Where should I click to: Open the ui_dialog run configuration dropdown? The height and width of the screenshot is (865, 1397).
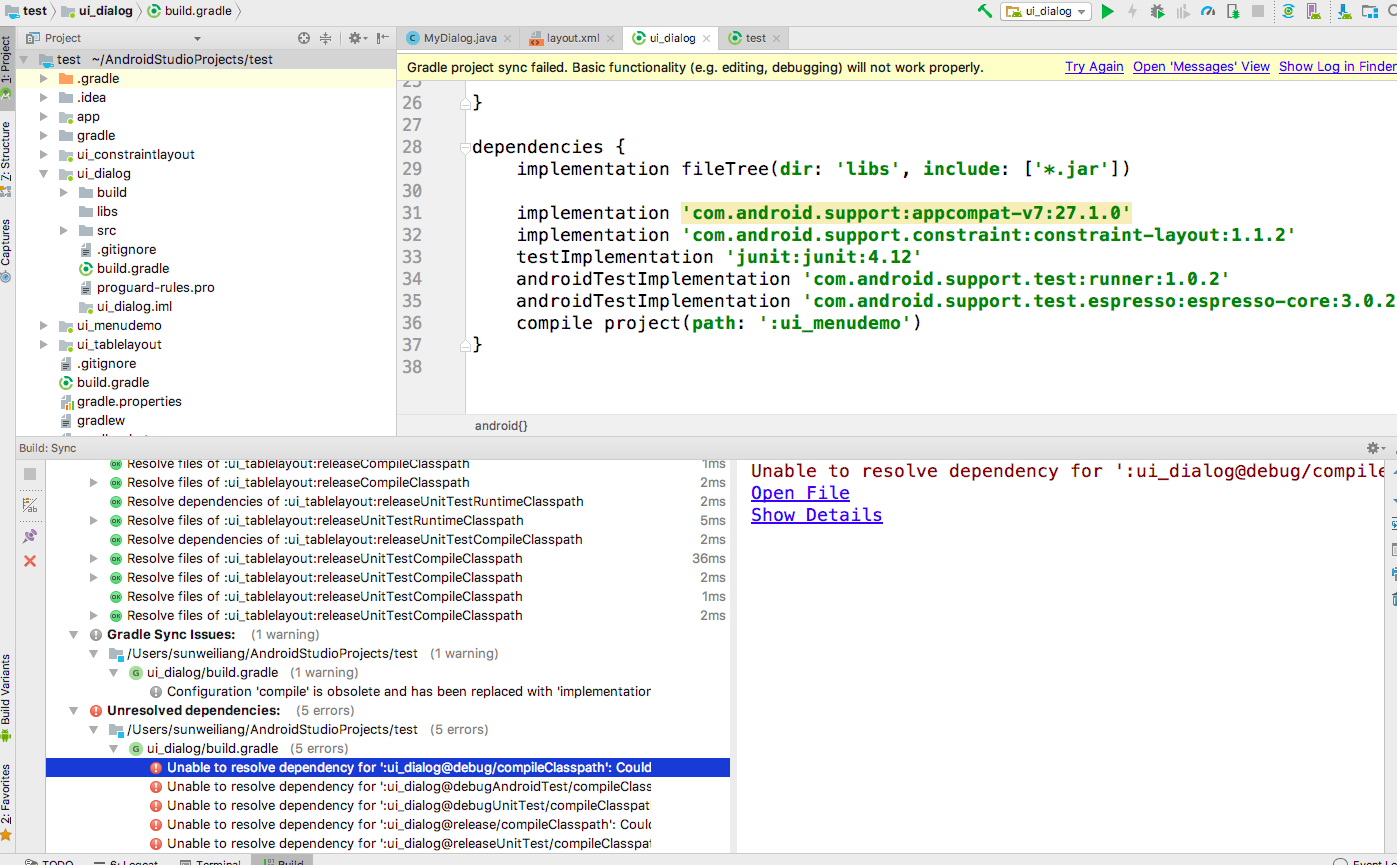[1046, 11]
